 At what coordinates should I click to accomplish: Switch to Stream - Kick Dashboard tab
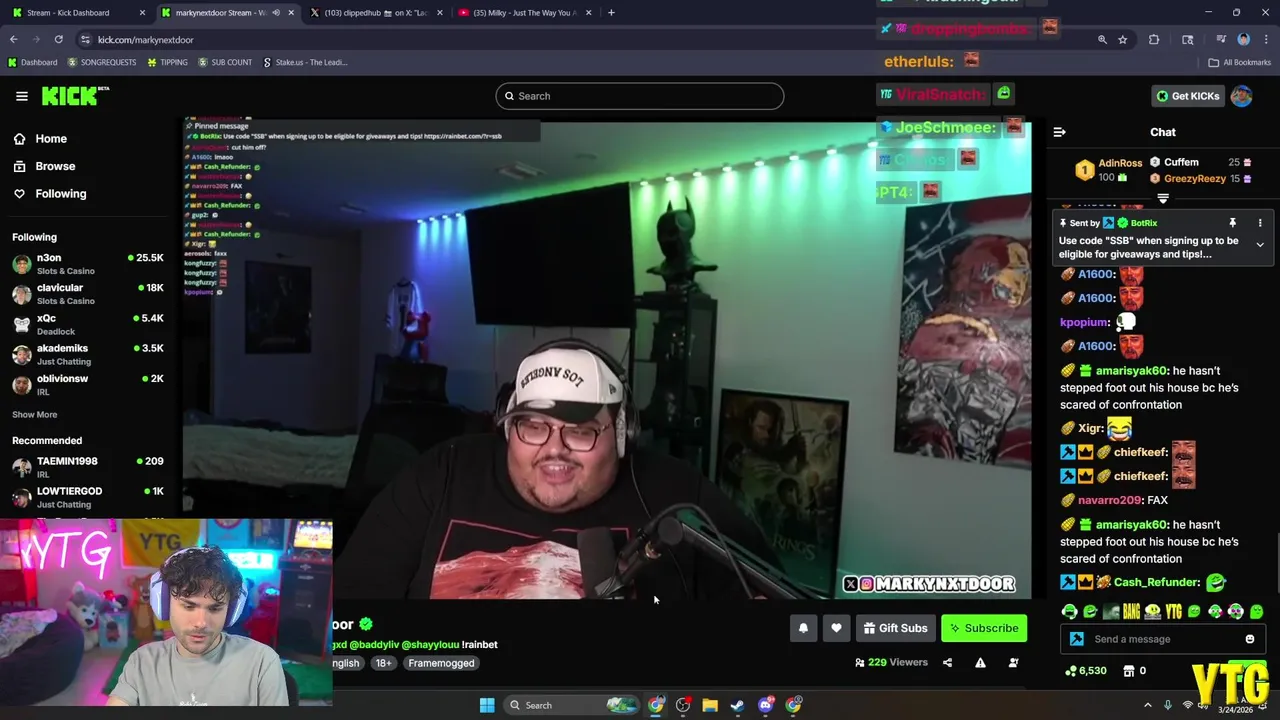pyautogui.click(x=78, y=13)
